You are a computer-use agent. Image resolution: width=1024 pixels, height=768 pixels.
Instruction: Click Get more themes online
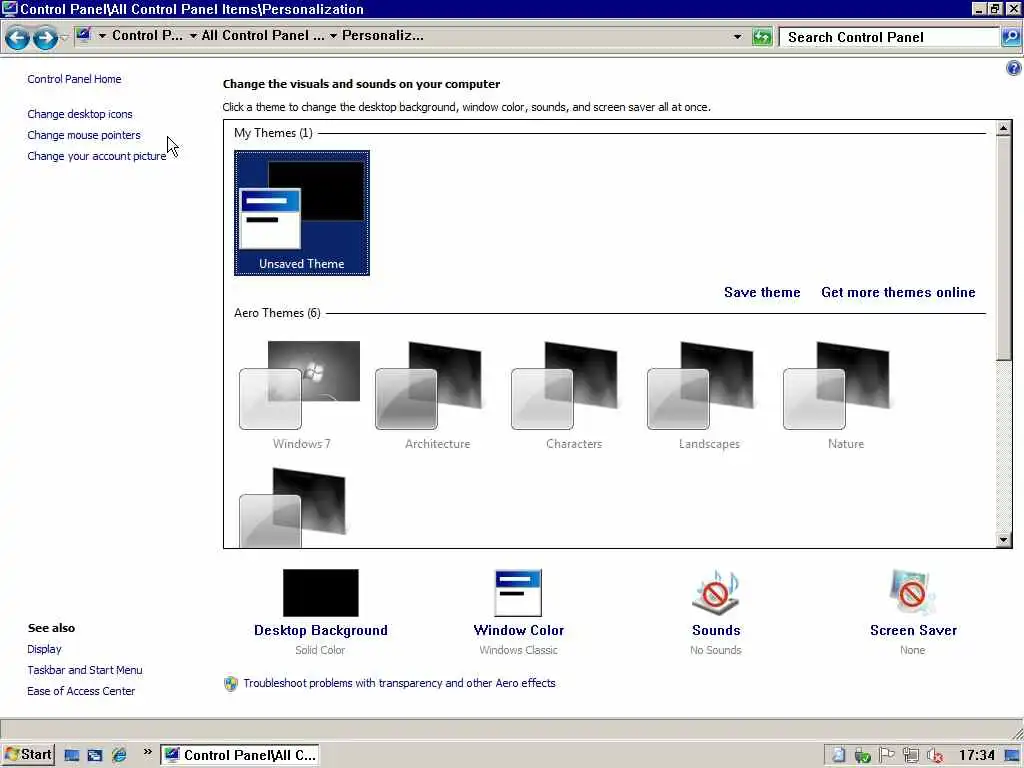tap(899, 293)
